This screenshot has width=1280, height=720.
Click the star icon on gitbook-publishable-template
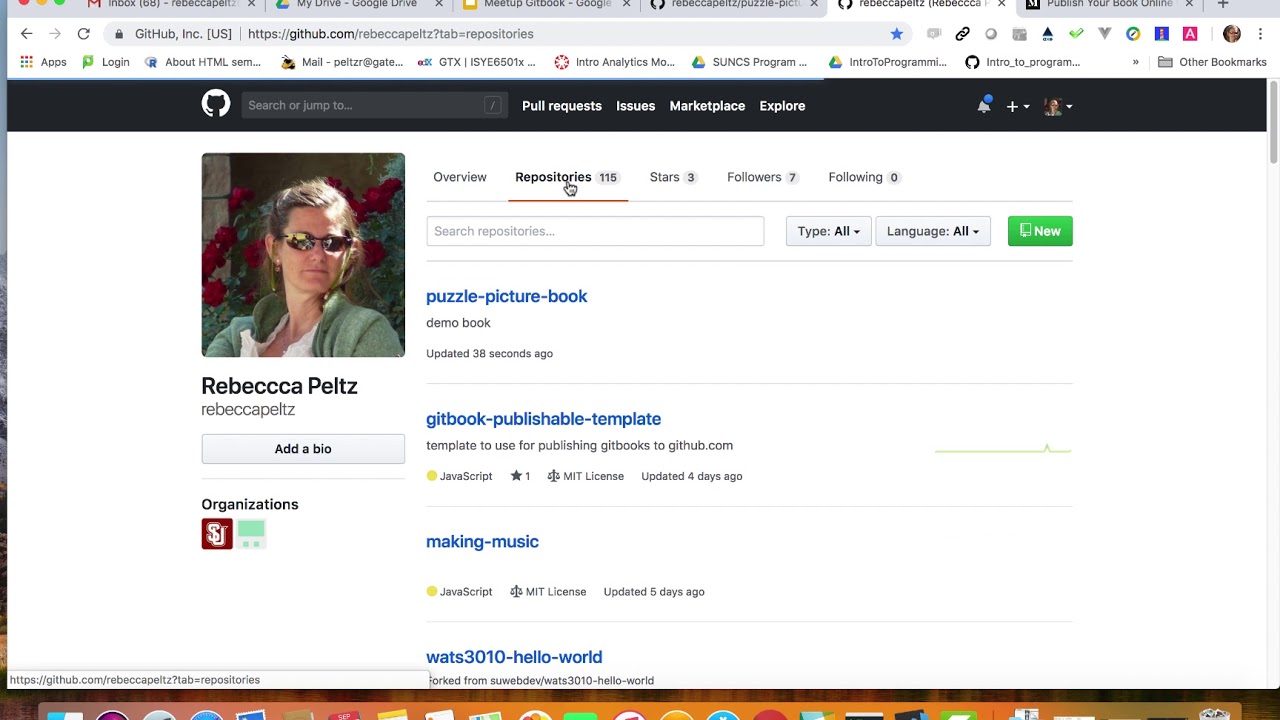point(516,476)
